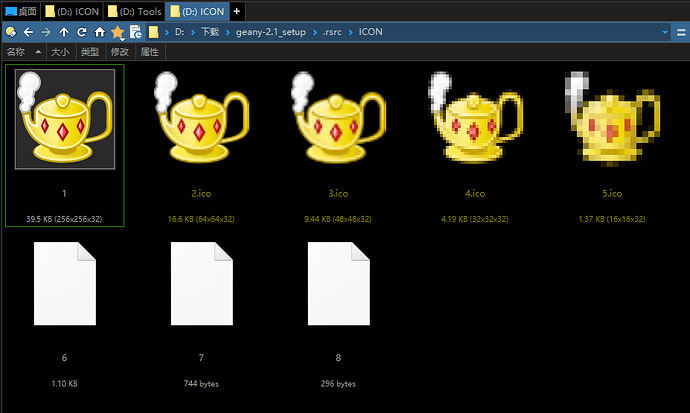Switch to the 桌面 tab
The width and height of the screenshot is (690, 413).
tap(20, 11)
